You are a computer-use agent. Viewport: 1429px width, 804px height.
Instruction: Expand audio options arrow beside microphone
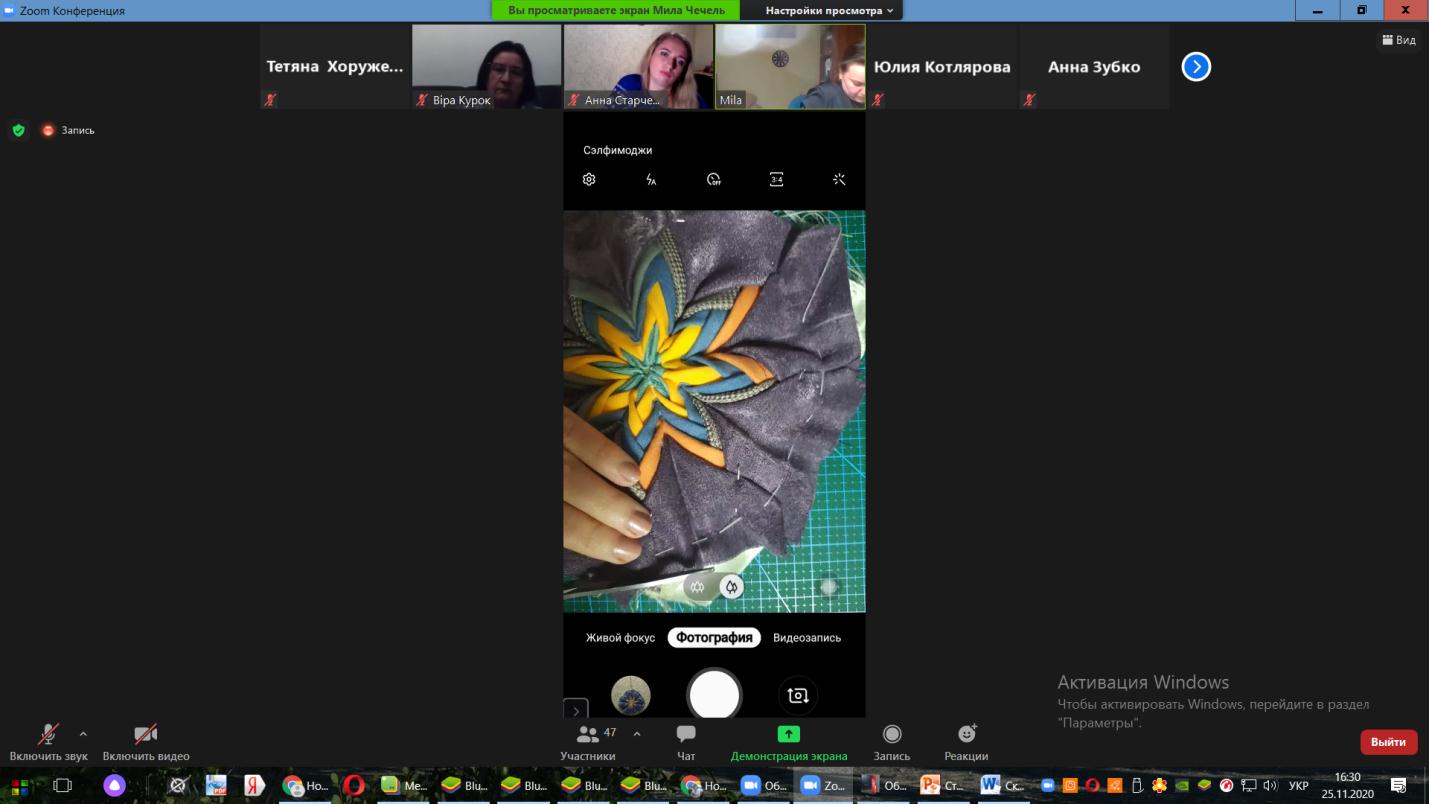coord(83,734)
